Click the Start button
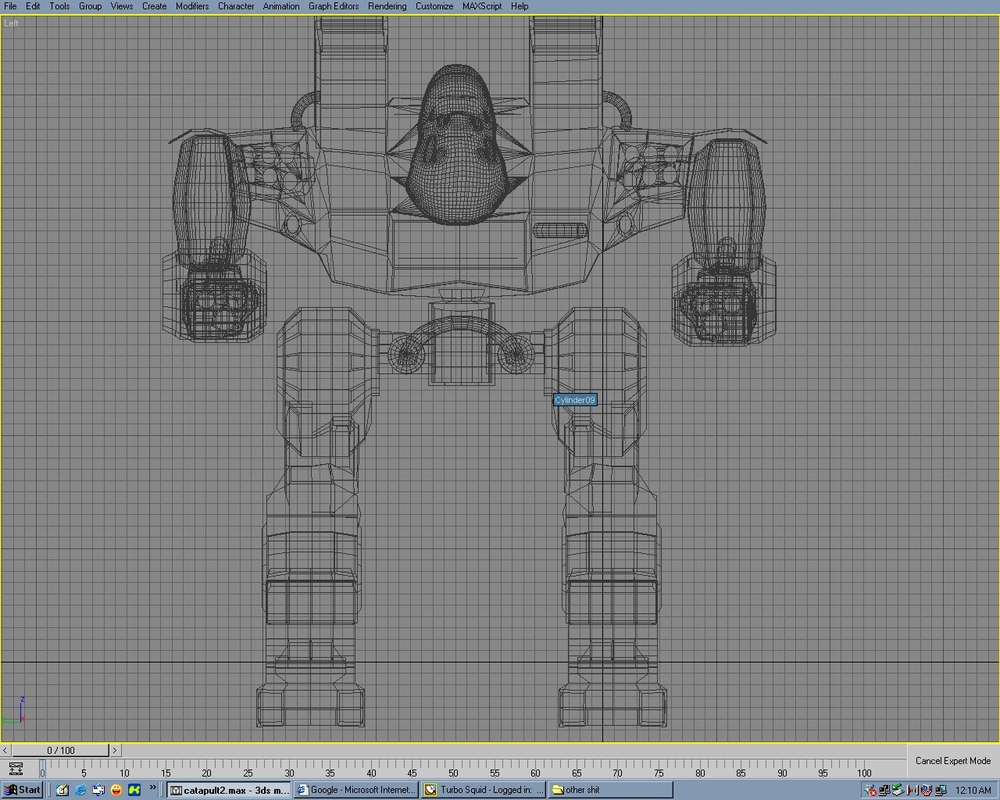The width and height of the screenshot is (1000, 800). click(x=22, y=789)
